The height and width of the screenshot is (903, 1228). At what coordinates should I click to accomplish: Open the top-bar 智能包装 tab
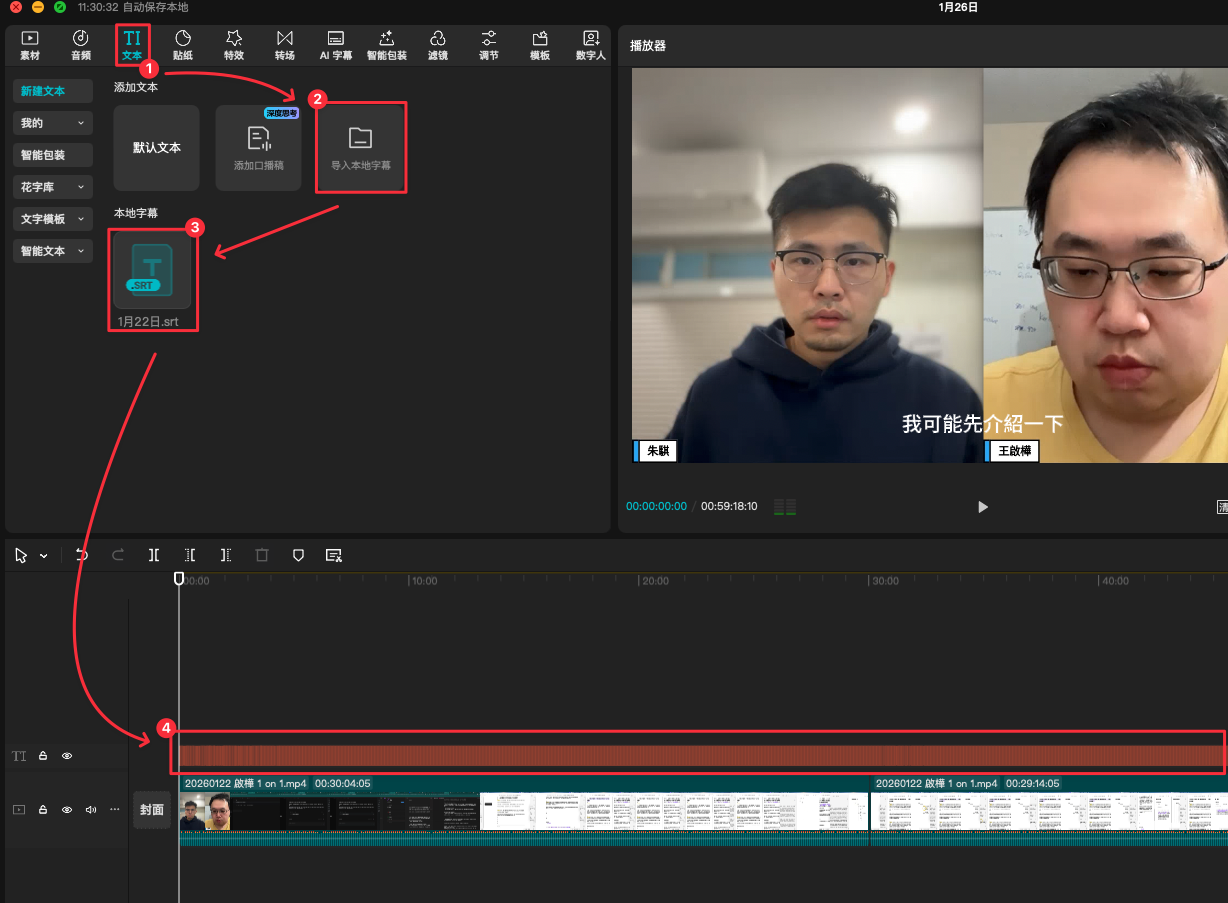click(x=387, y=45)
